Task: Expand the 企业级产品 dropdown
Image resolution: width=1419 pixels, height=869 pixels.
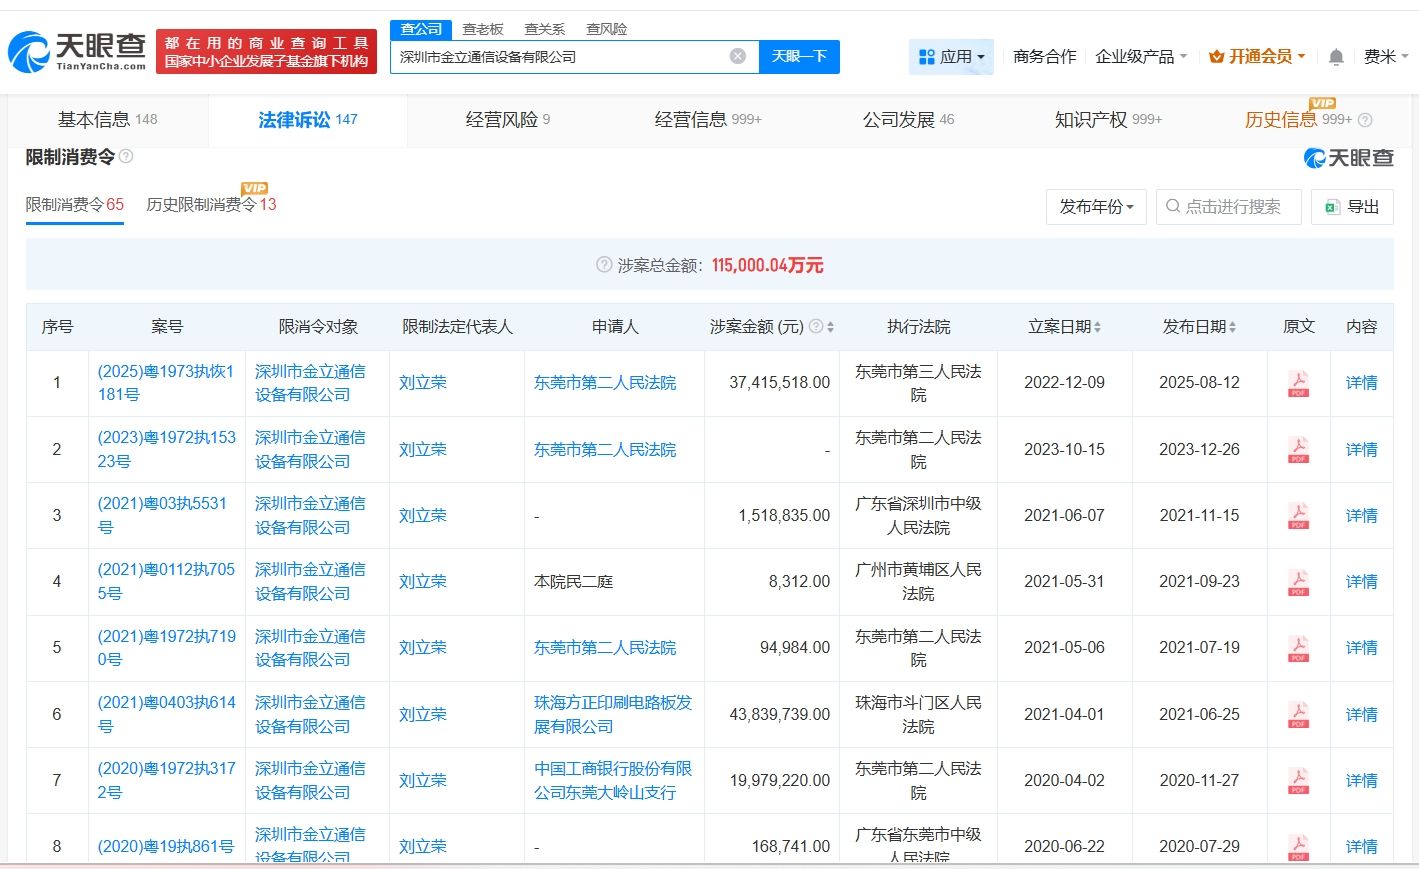Action: [x=1141, y=57]
